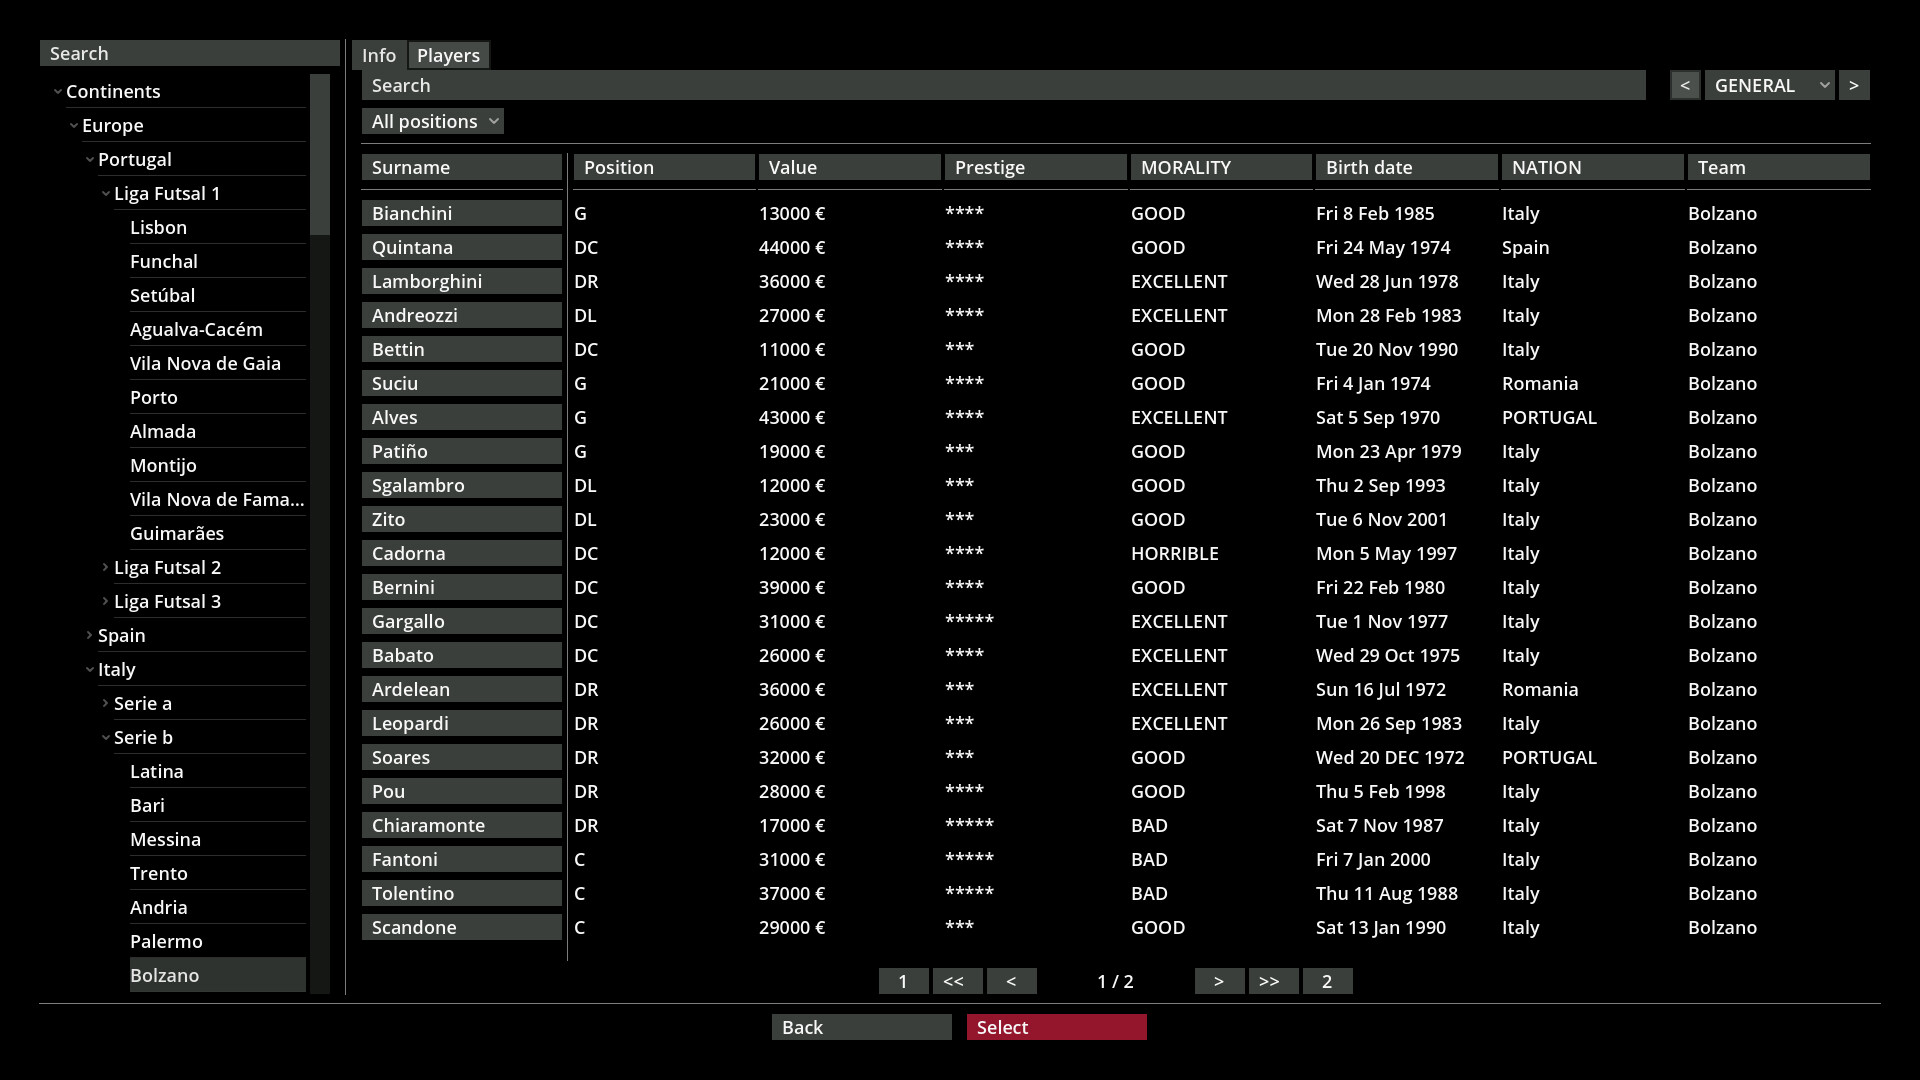Switch to the Players tab
1920x1080 pixels.
click(448, 55)
